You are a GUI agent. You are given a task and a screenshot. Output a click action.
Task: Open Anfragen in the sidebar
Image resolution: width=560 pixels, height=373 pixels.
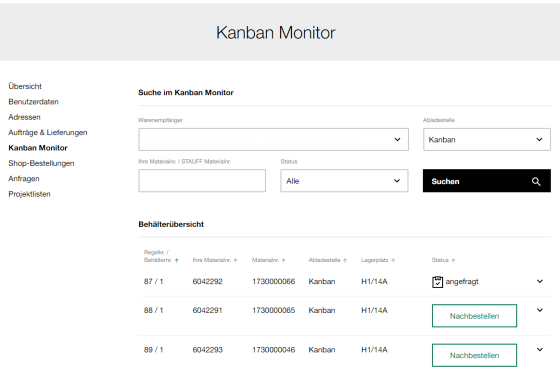[x=24, y=179]
